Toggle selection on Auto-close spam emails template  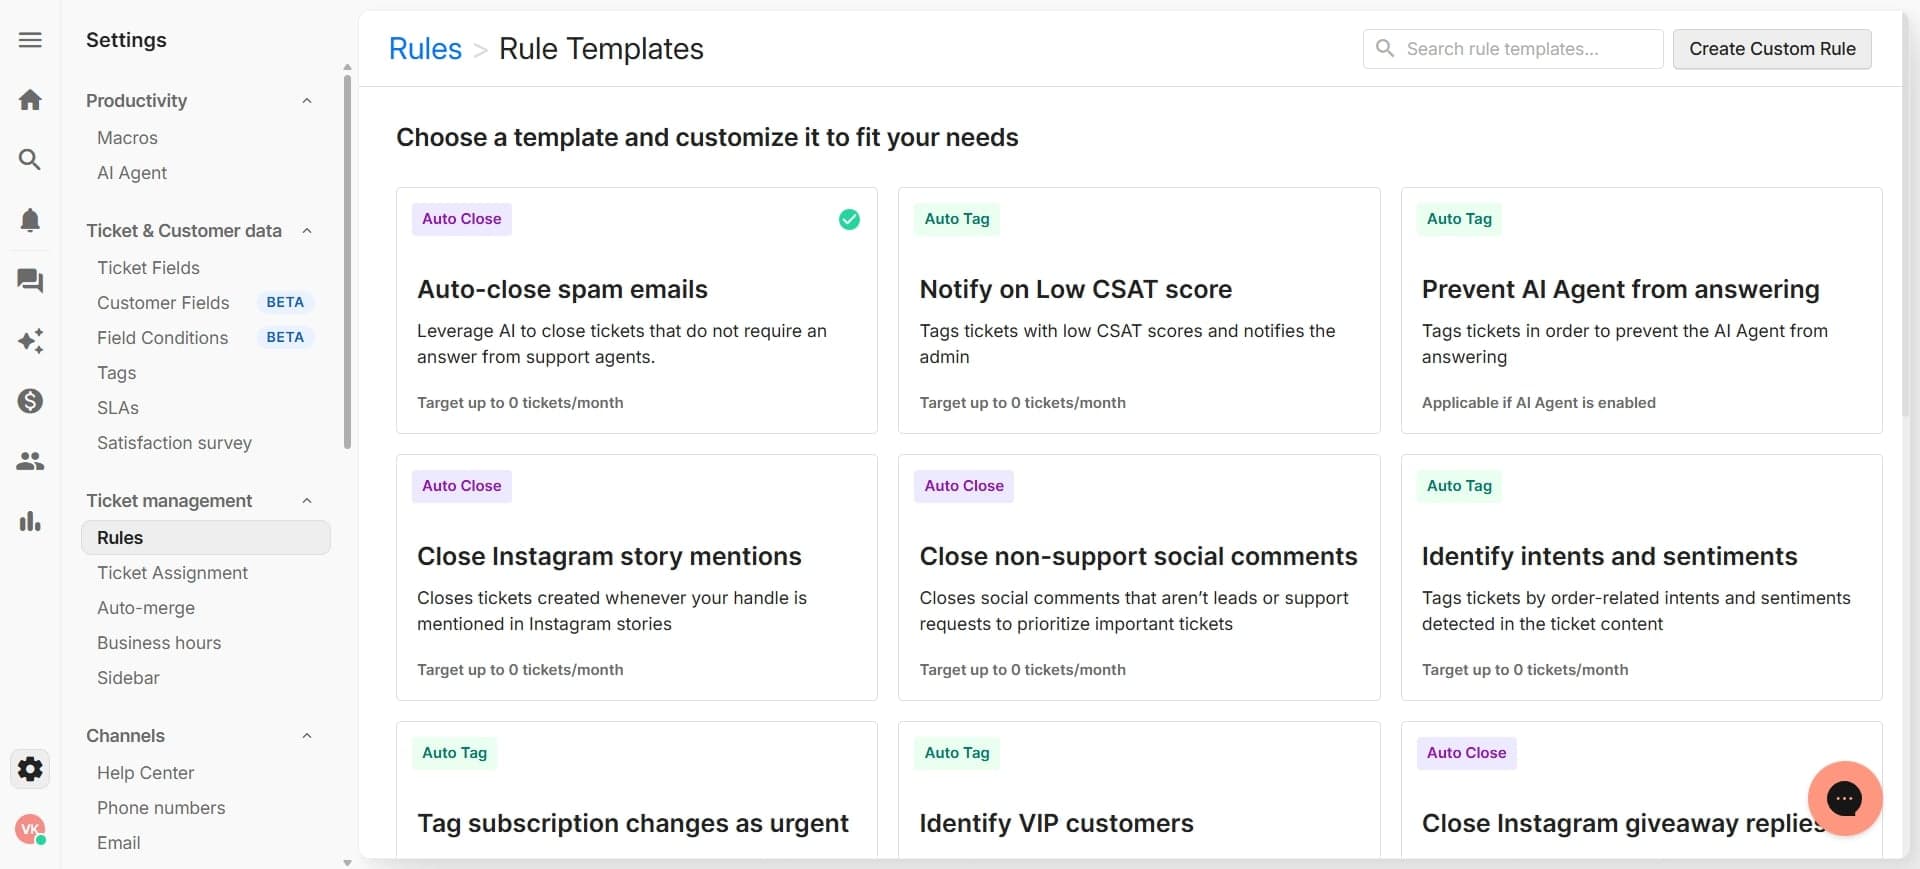[x=849, y=219]
